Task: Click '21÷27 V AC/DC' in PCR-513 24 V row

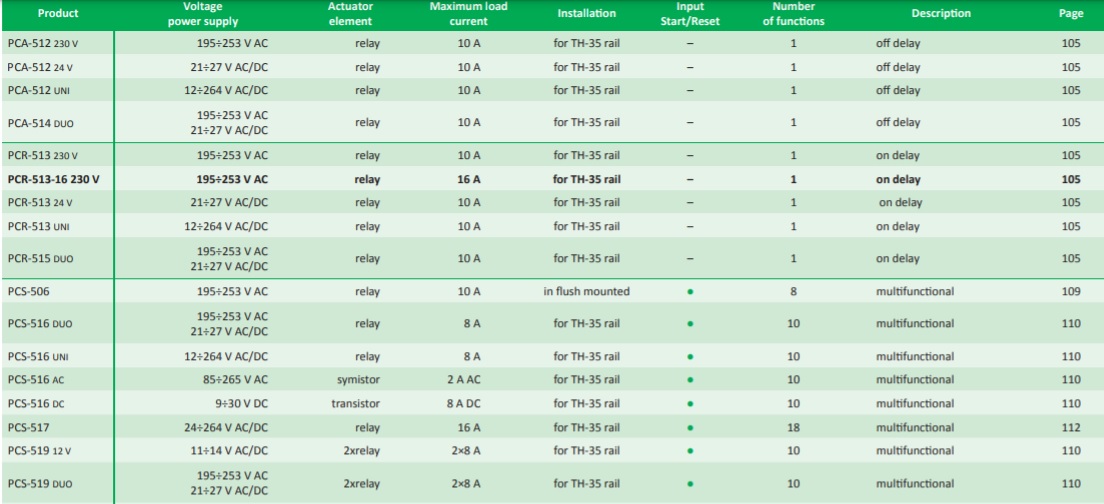Action: tap(229, 203)
